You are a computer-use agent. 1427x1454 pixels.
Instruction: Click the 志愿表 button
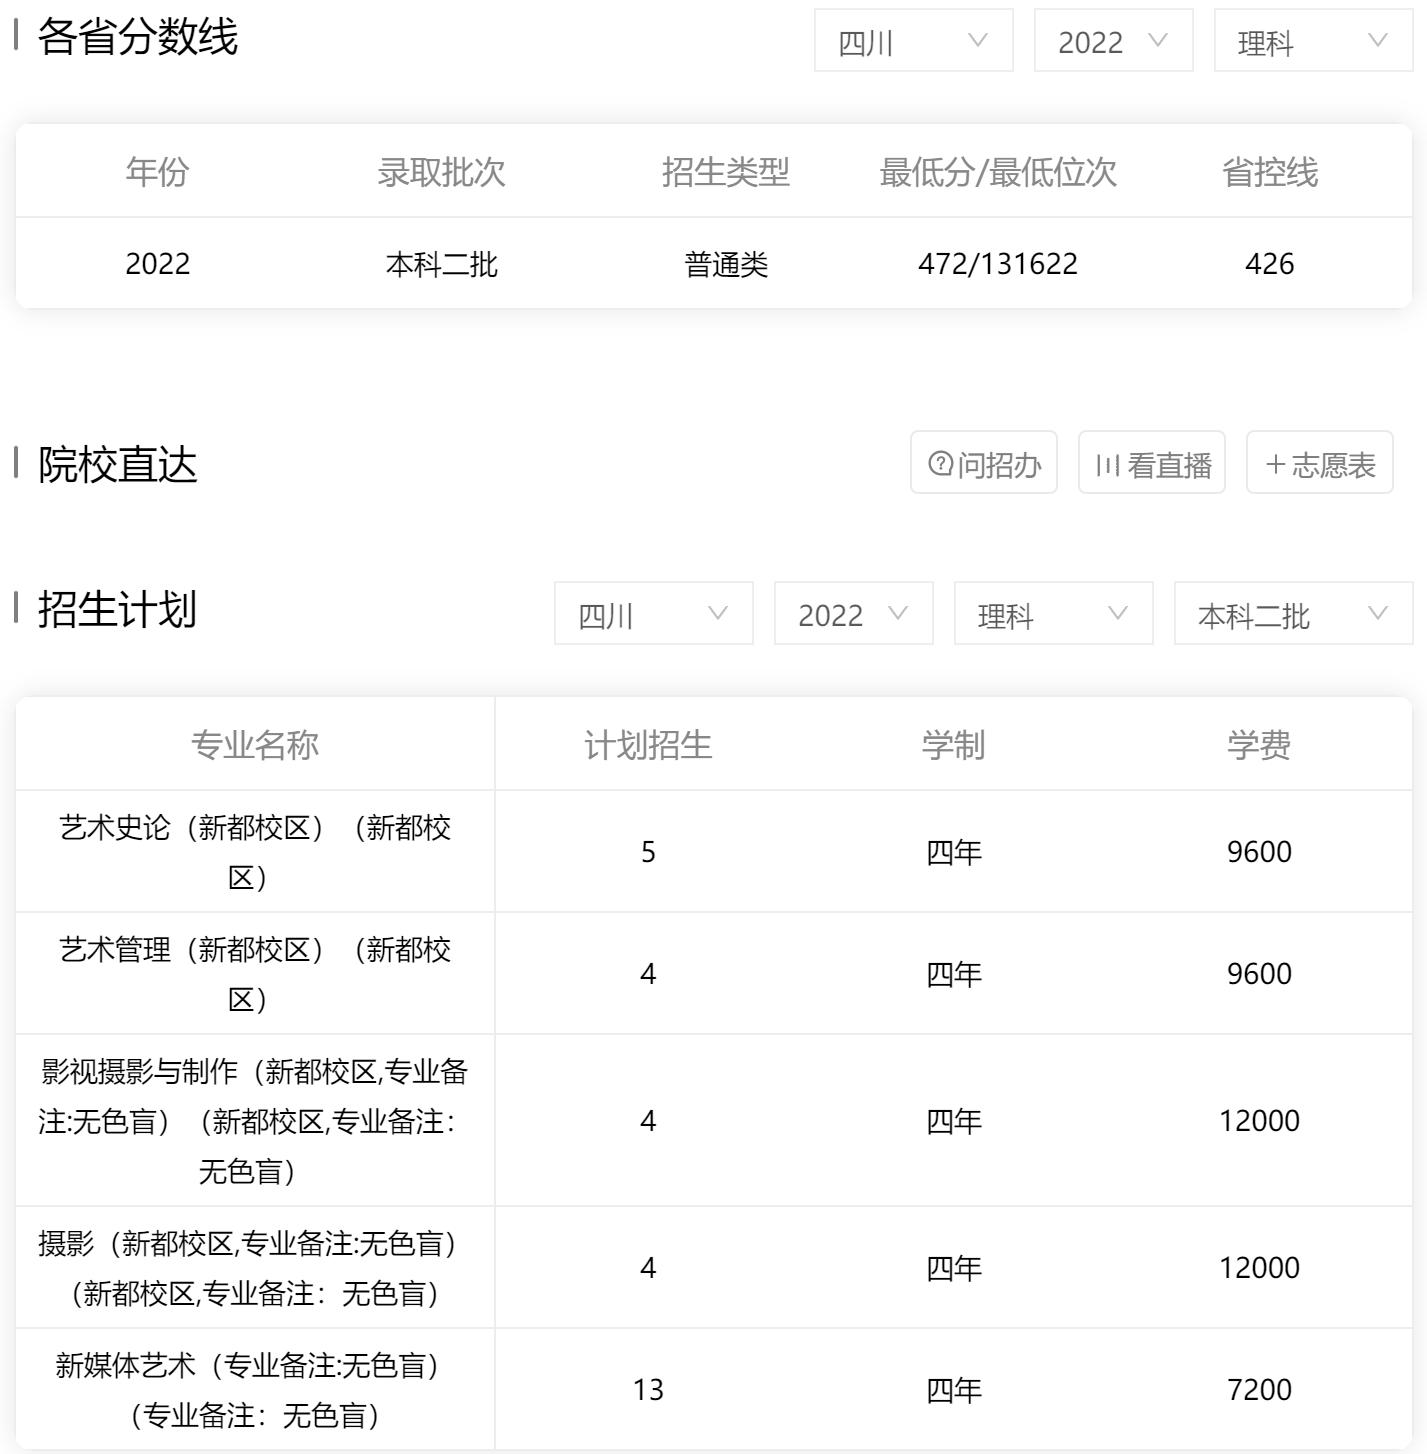(x=1319, y=462)
